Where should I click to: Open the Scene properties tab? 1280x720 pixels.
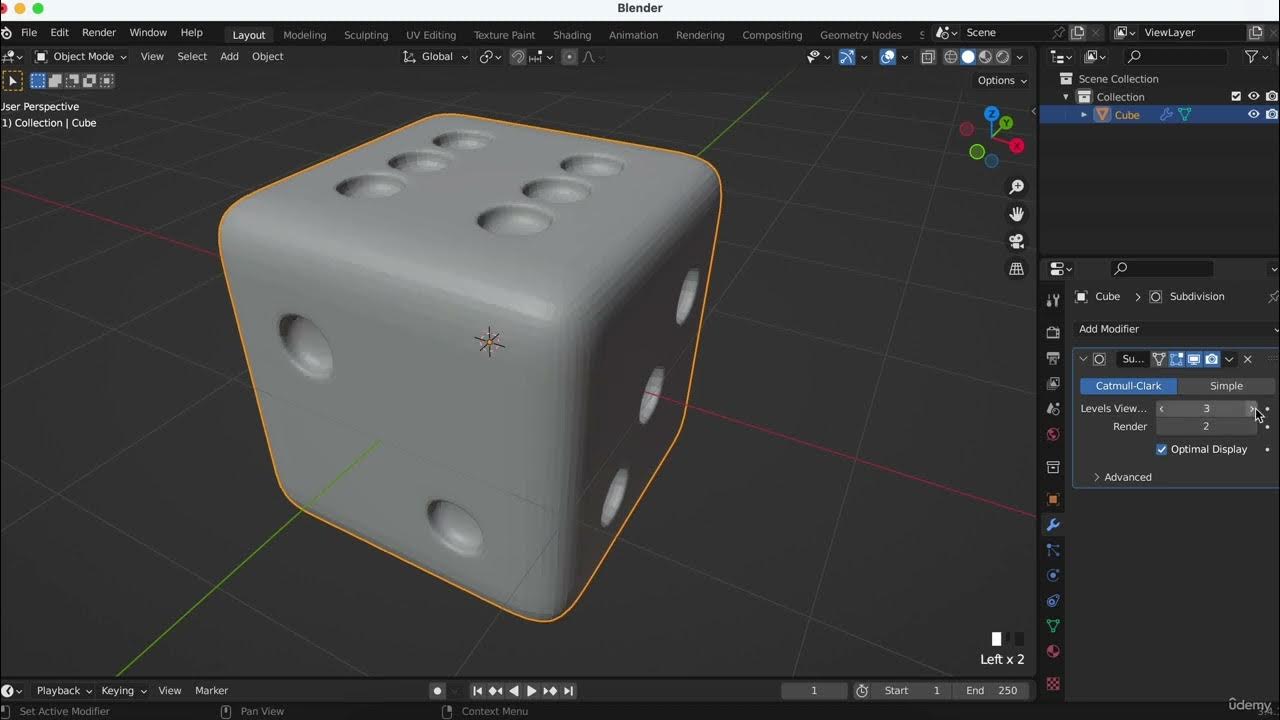[1053, 409]
